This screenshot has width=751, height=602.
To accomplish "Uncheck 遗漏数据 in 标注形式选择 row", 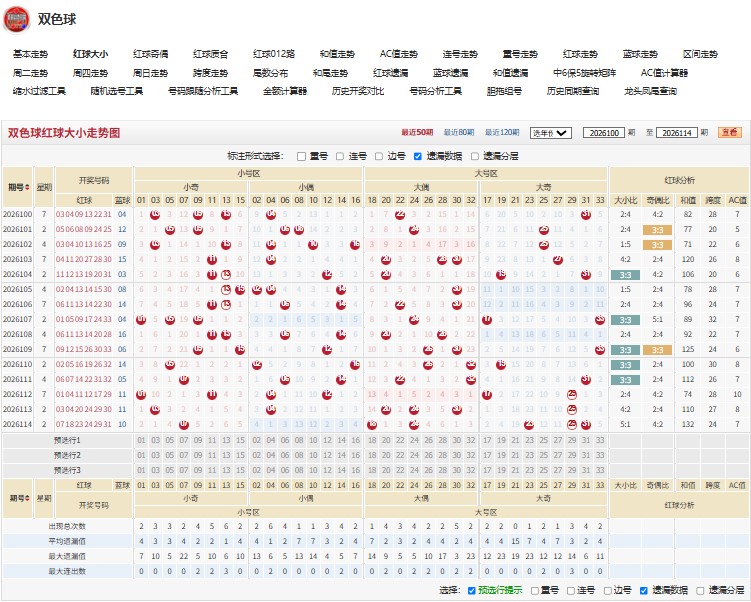I will tap(418, 157).
